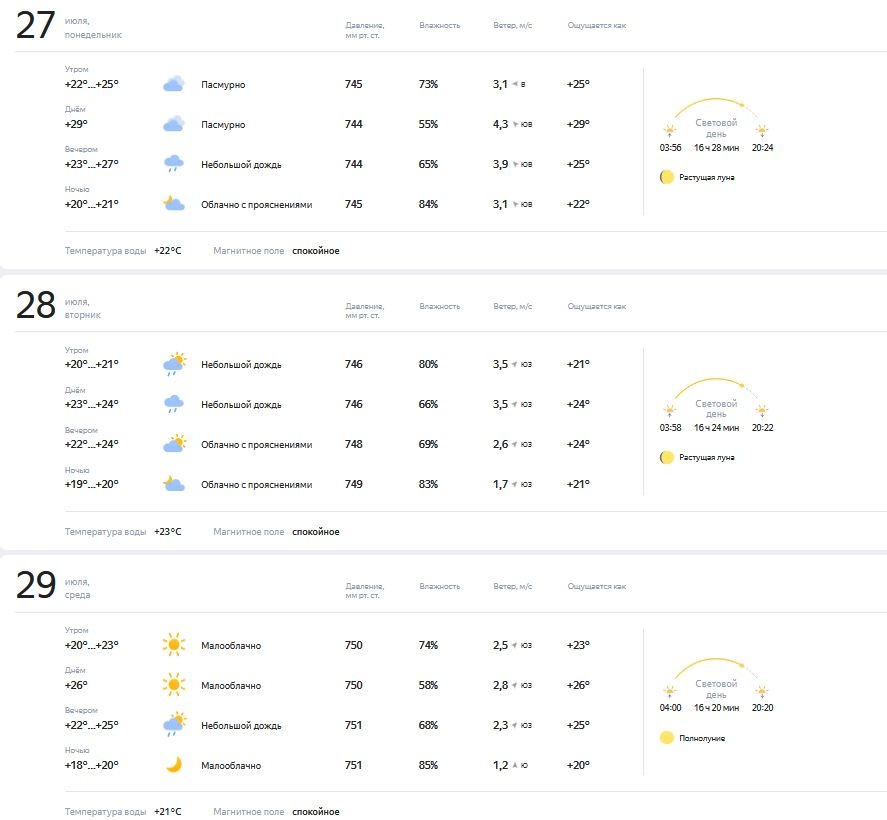Click the rain cloud icon for July 27 evening
Viewport: 887px width, 820px height.
point(174,164)
